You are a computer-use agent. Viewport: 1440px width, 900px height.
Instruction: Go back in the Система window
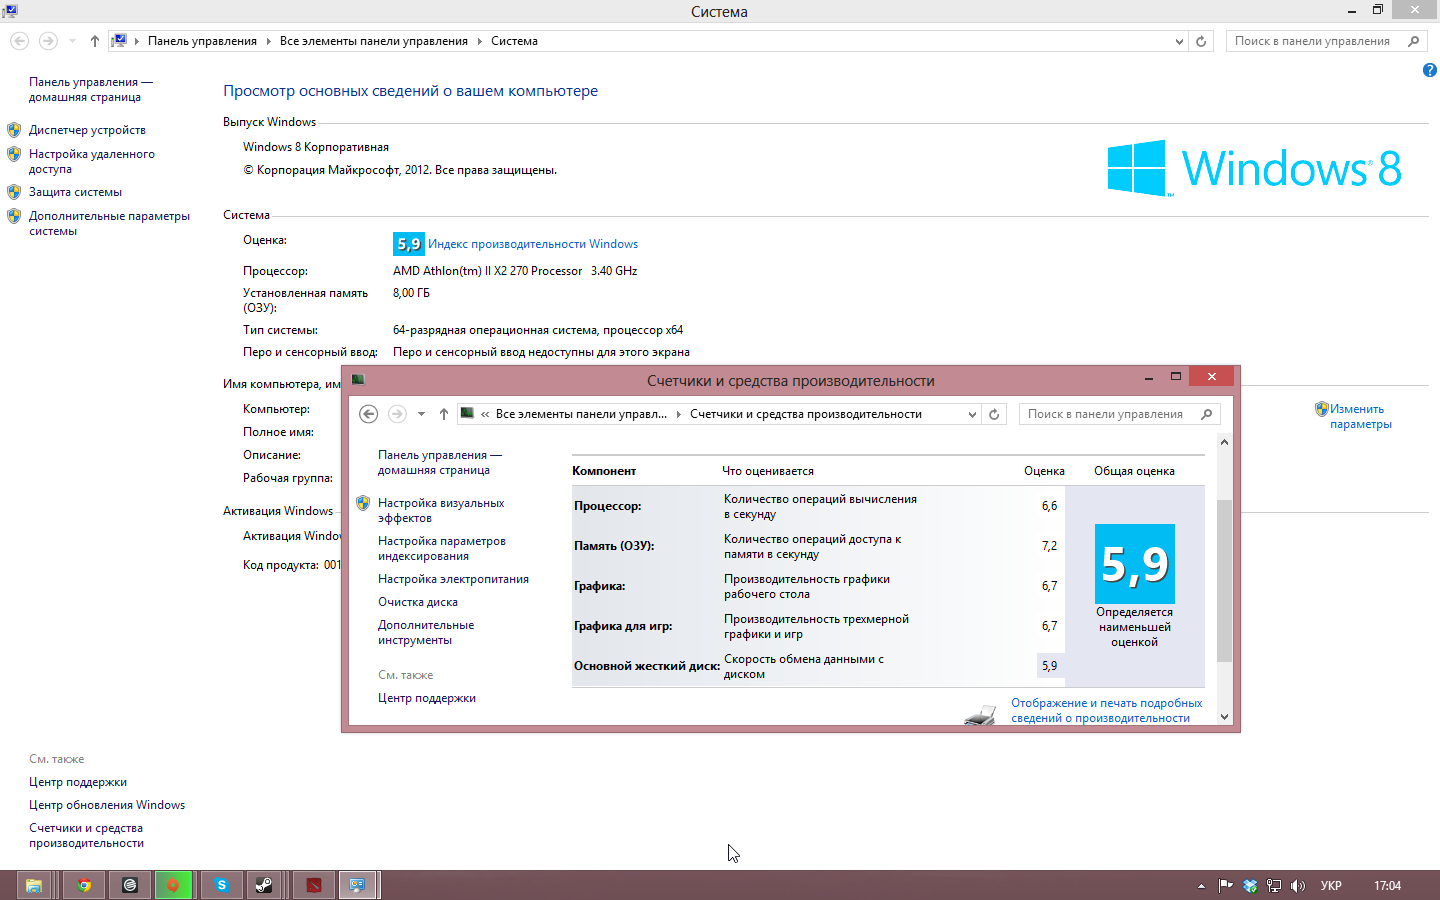[x=20, y=41]
